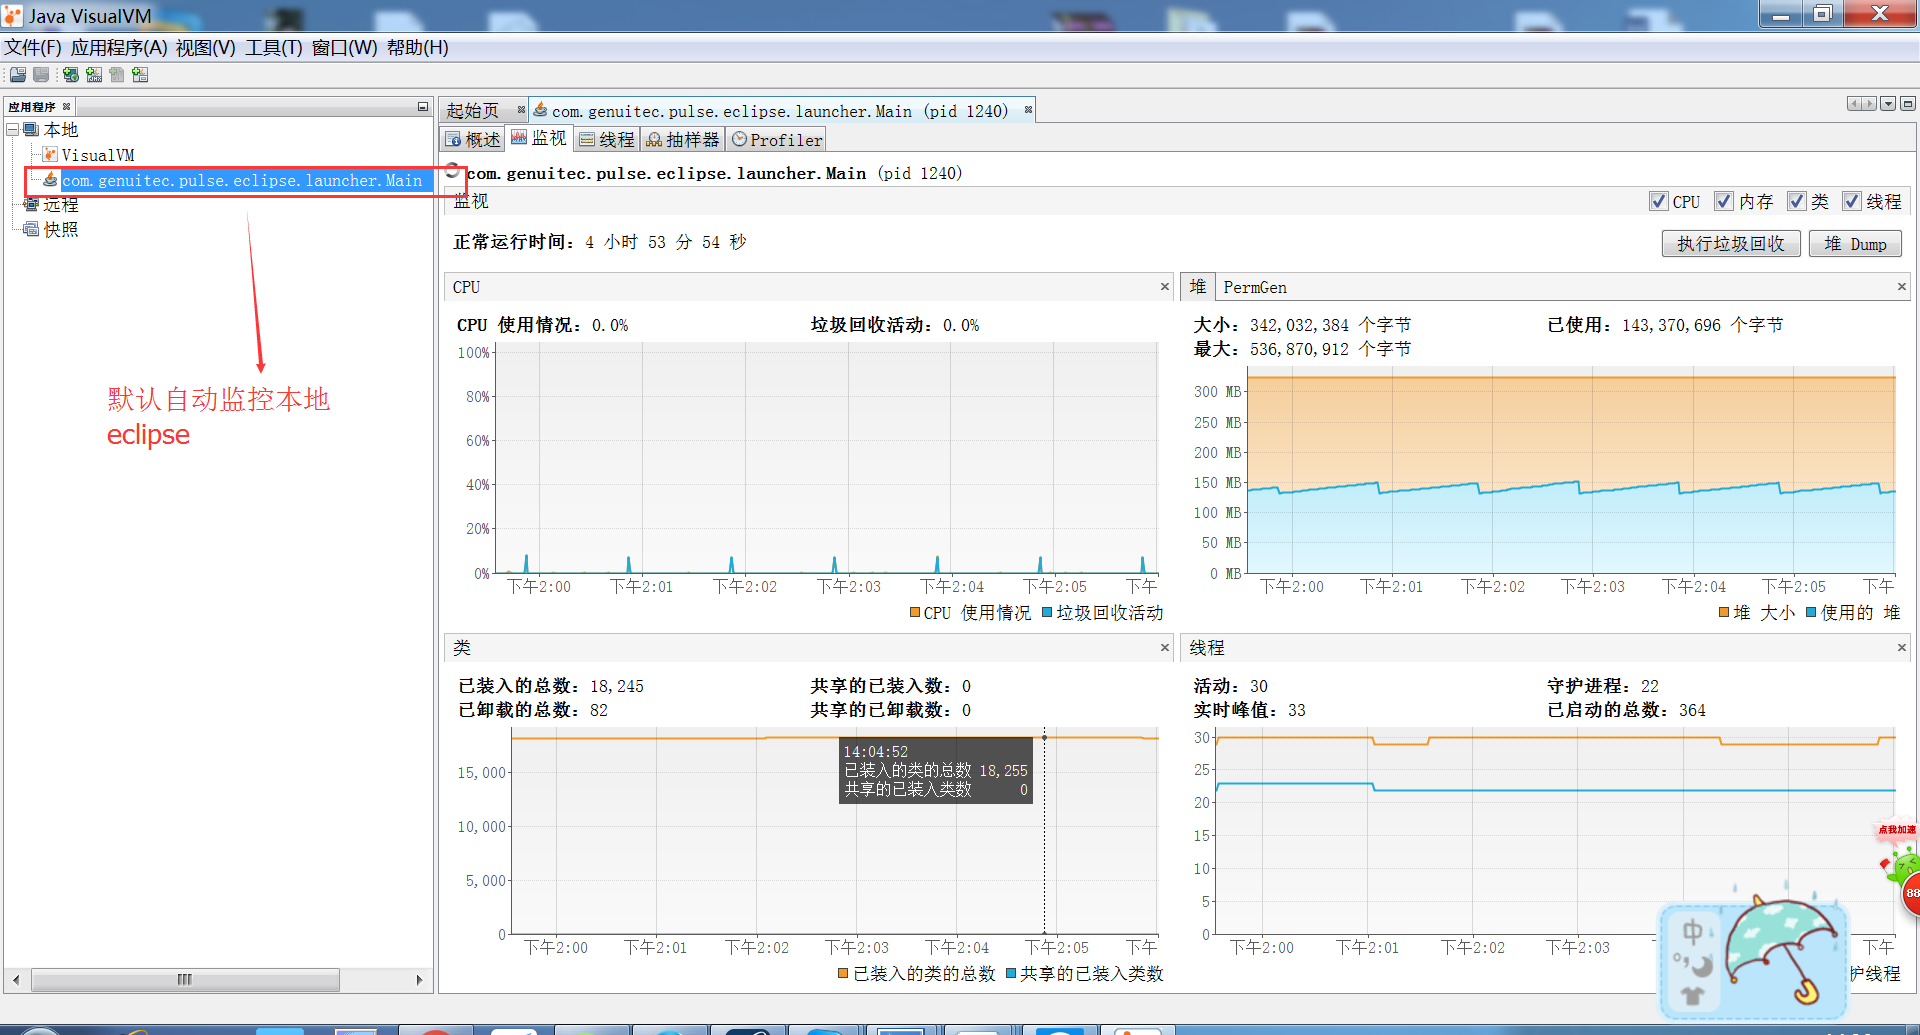This screenshot has width=1920, height=1035.
Task: Click blue 共享的已装入类数 legend swatch
Action: pyautogui.click(x=1011, y=974)
